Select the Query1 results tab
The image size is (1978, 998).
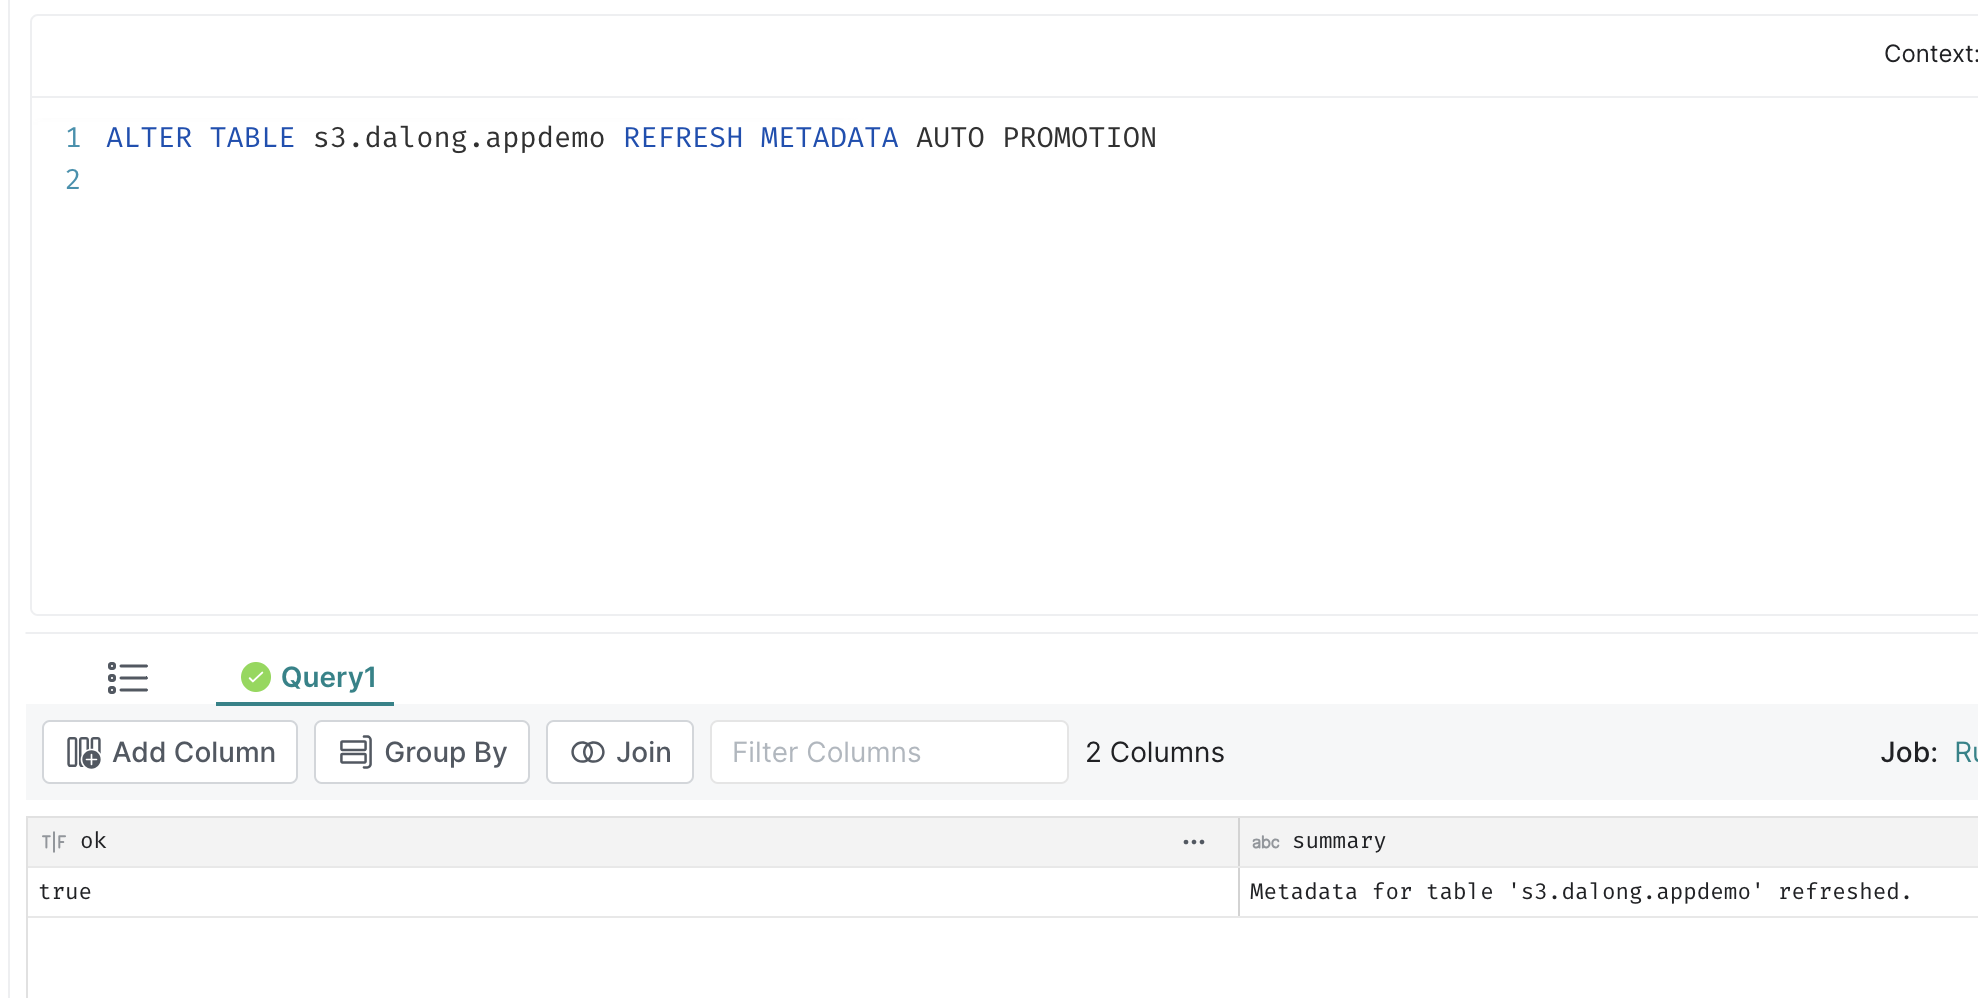click(x=305, y=678)
